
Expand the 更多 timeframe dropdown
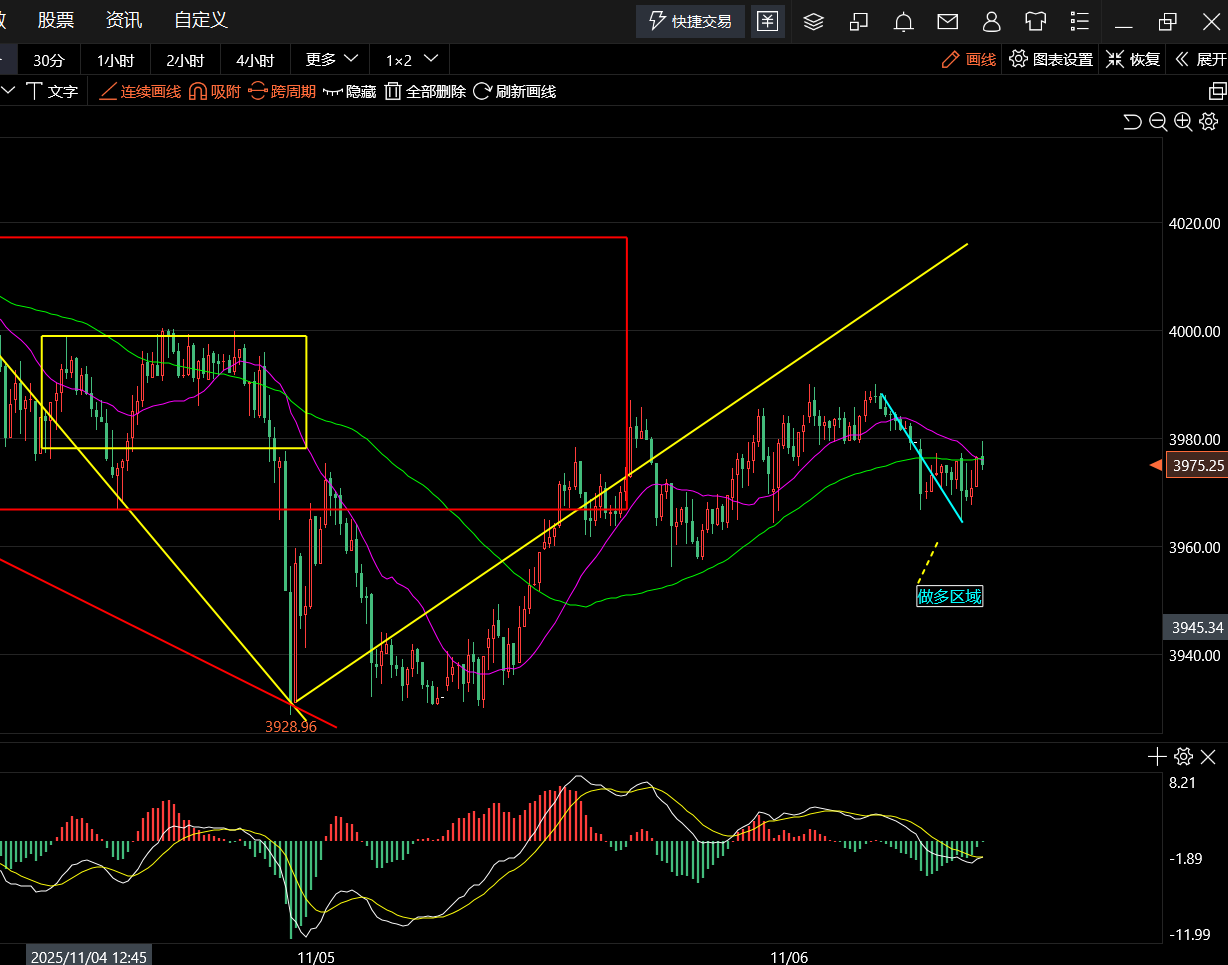coord(331,59)
